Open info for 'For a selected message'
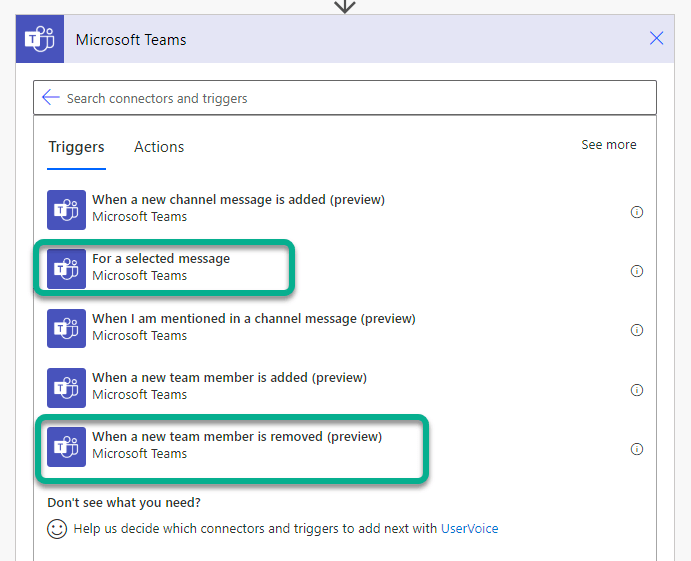The image size is (691, 561). [x=636, y=271]
